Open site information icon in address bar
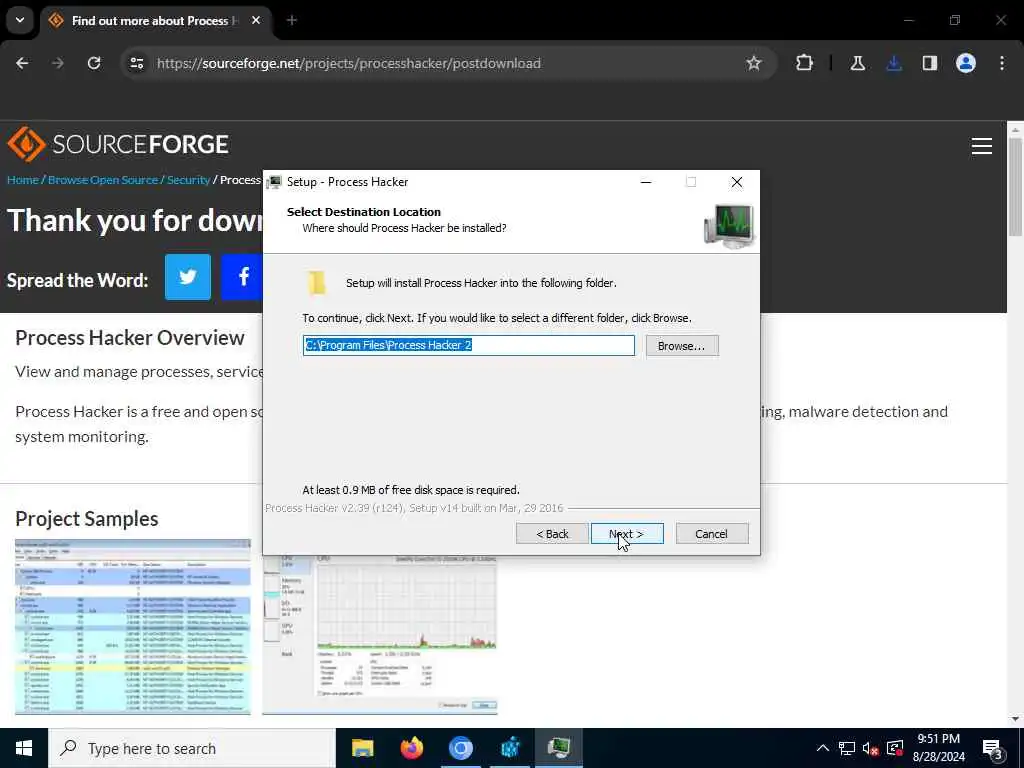1024x768 pixels. click(x=136, y=63)
